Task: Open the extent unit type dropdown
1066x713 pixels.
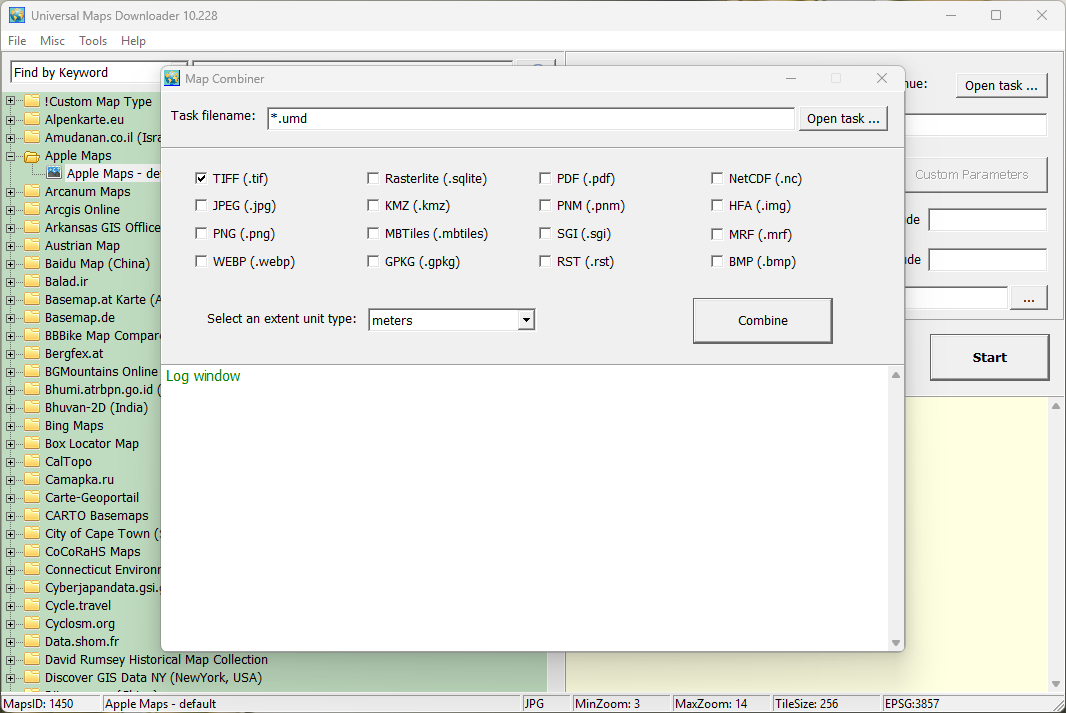Action: [525, 320]
